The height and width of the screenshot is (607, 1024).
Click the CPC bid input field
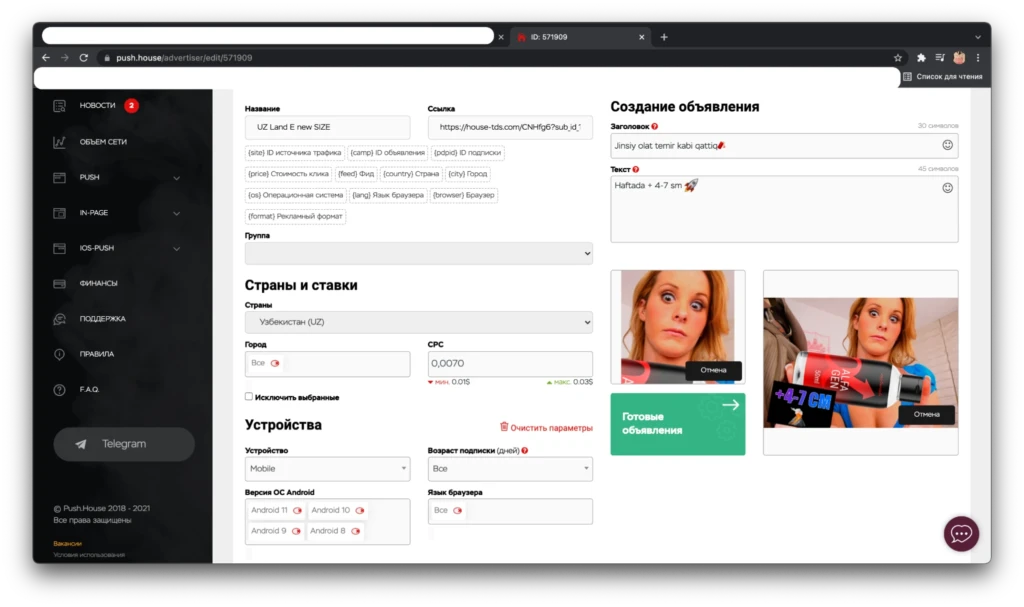tap(510, 364)
